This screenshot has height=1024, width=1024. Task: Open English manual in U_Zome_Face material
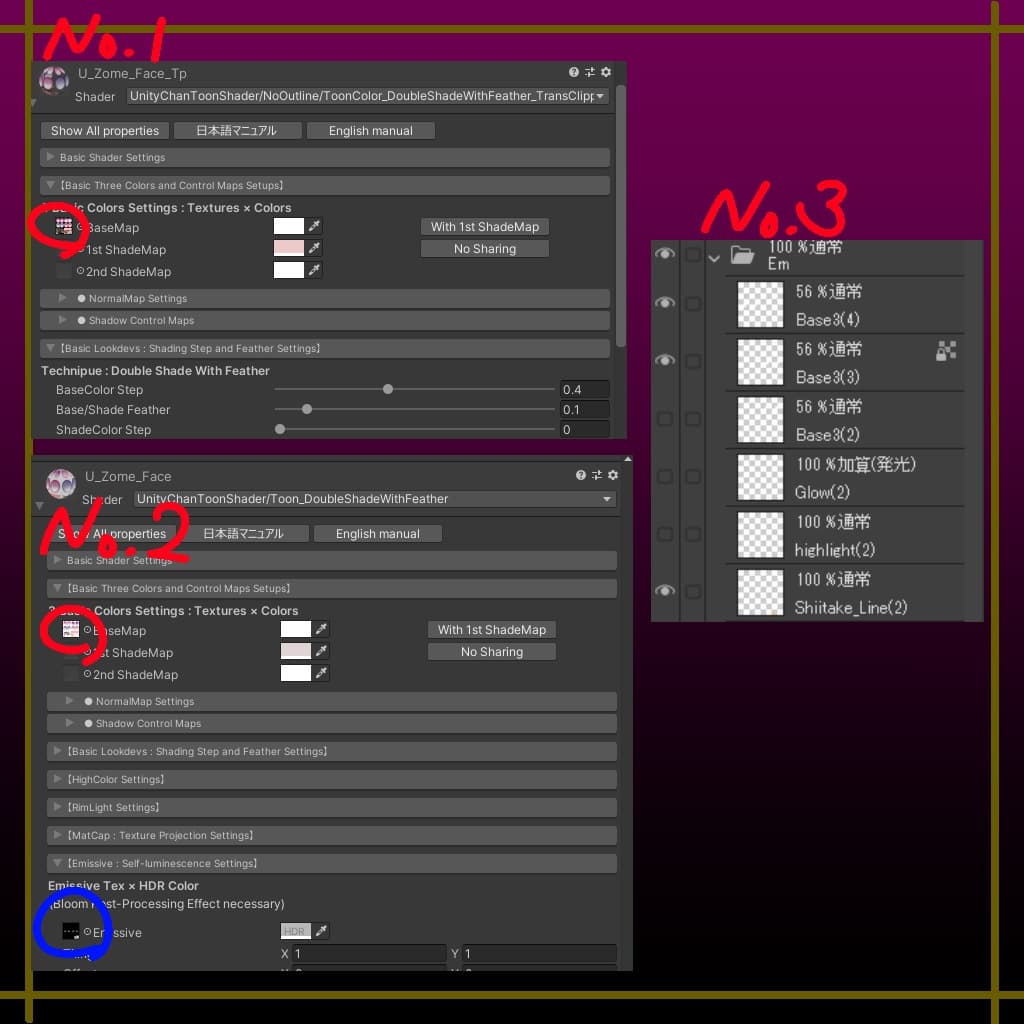(x=377, y=534)
